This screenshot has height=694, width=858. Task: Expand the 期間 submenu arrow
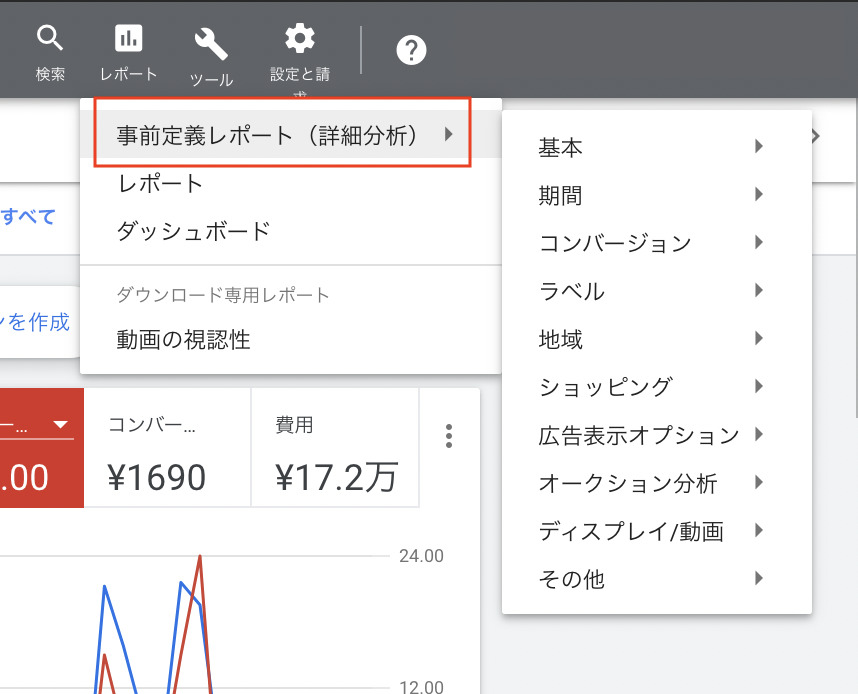[759, 195]
